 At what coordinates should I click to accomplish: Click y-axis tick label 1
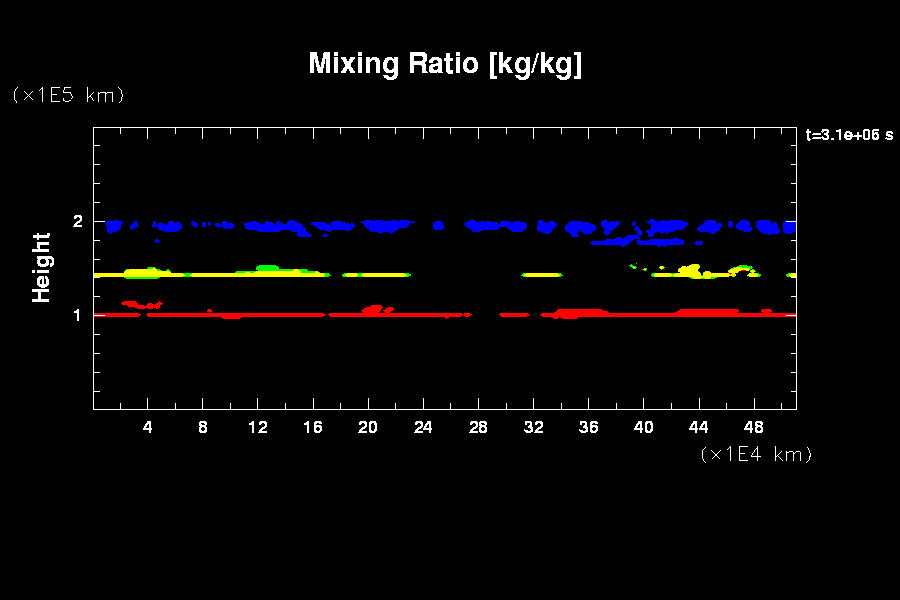(x=78, y=315)
